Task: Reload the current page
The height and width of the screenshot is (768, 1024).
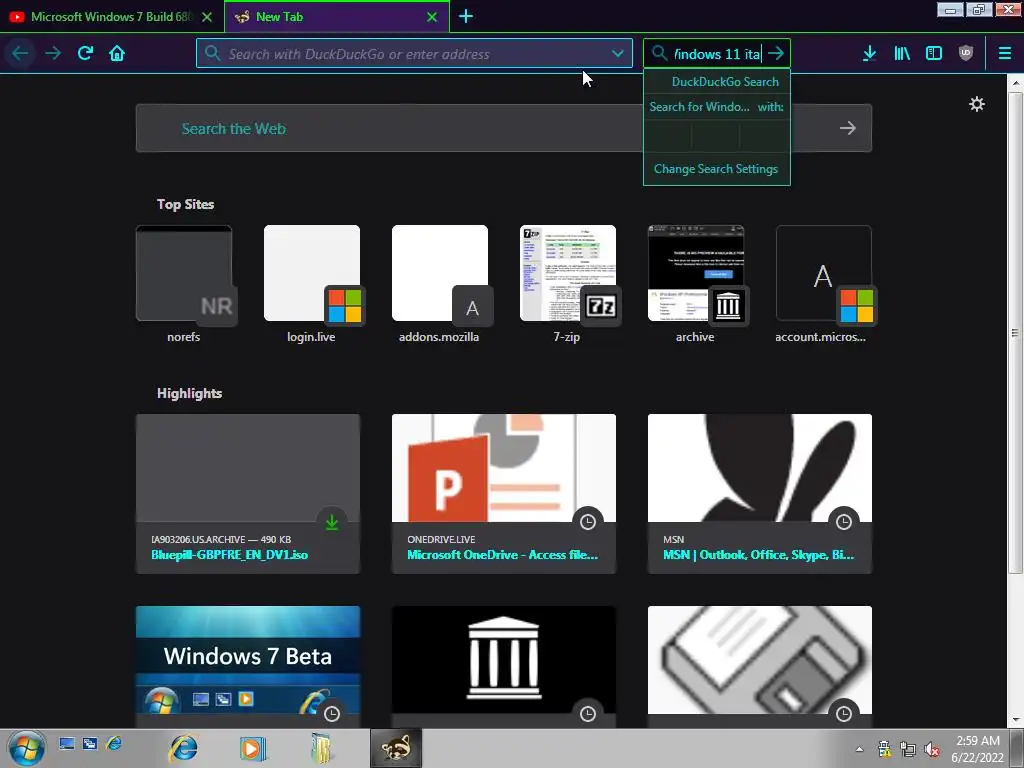Action: (85, 53)
